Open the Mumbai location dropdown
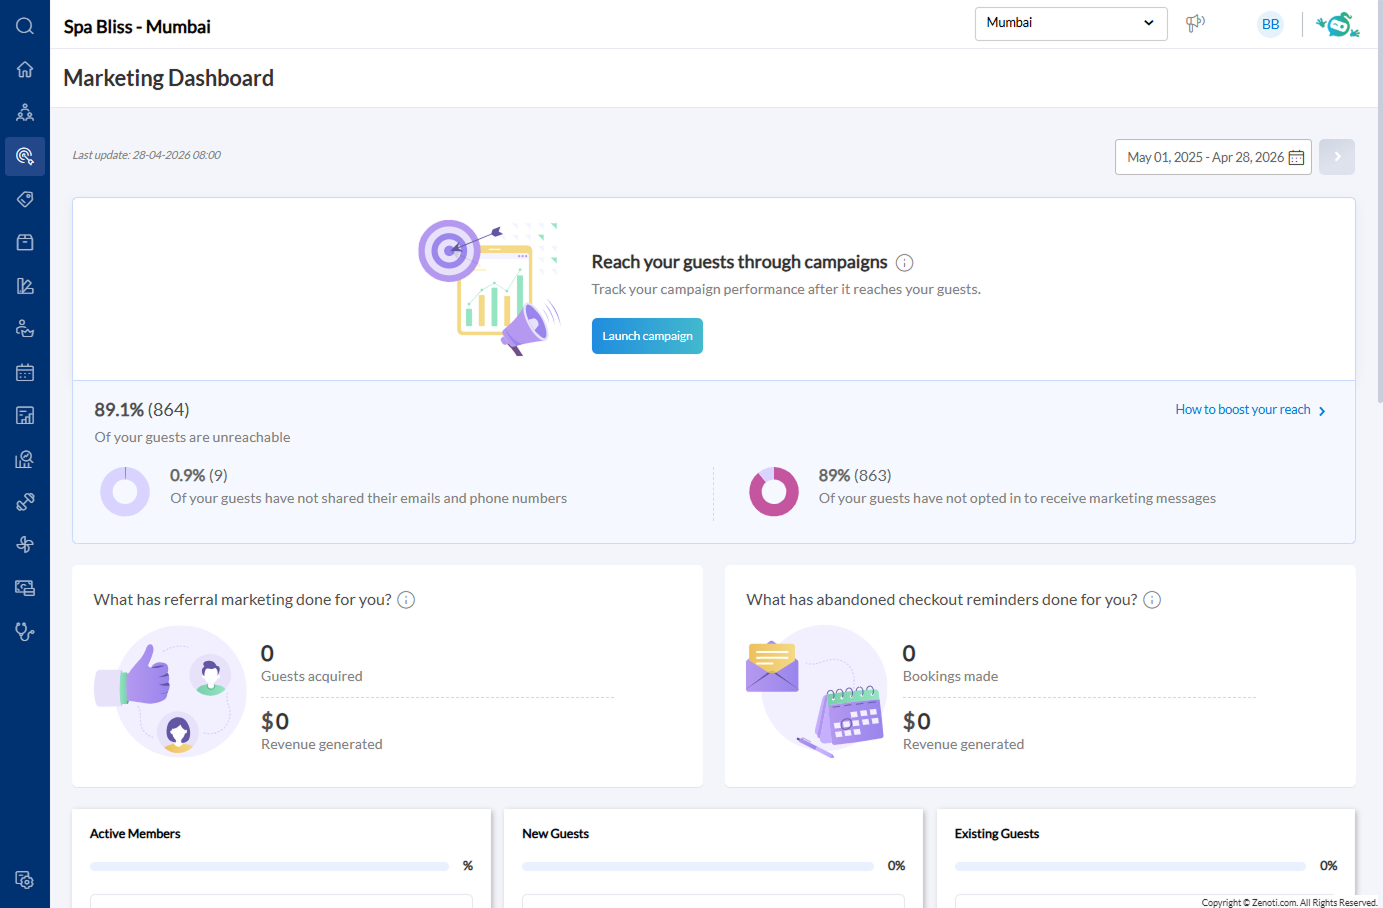This screenshot has height=908, width=1383. pos(1071,23)
